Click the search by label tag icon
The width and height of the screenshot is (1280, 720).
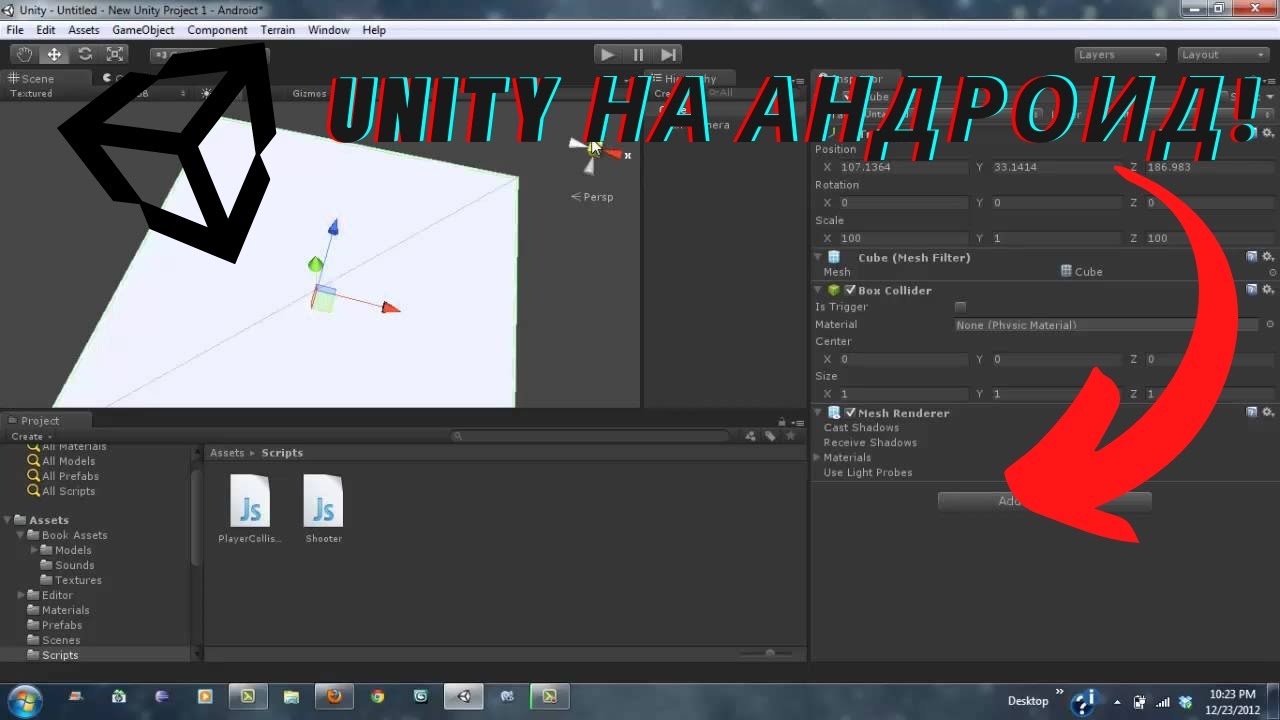point(770,436)
